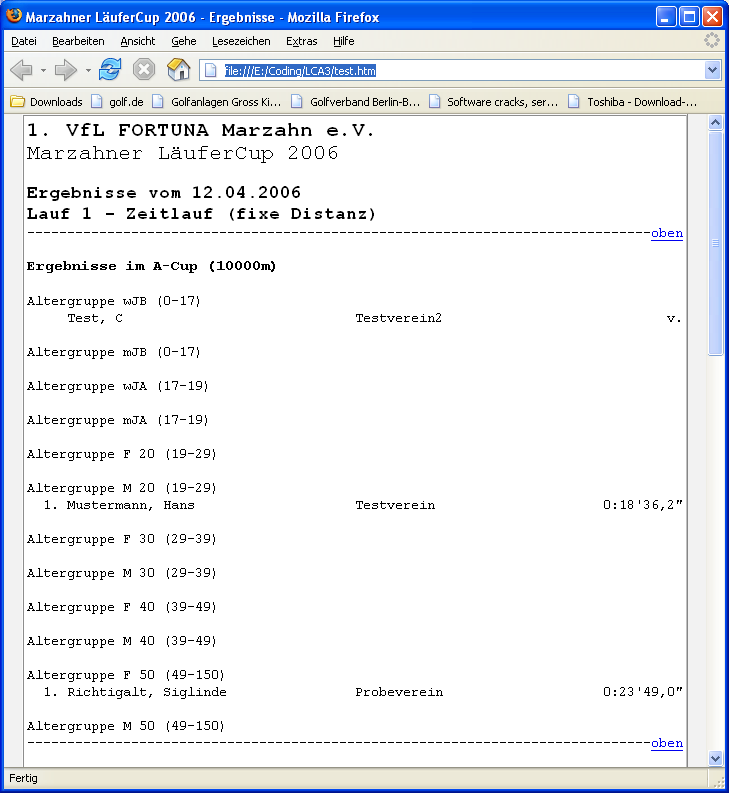Click the 'Richtigalt, Siglinde' entry
This screenshot has width=729, height=793.
(147, 692)
